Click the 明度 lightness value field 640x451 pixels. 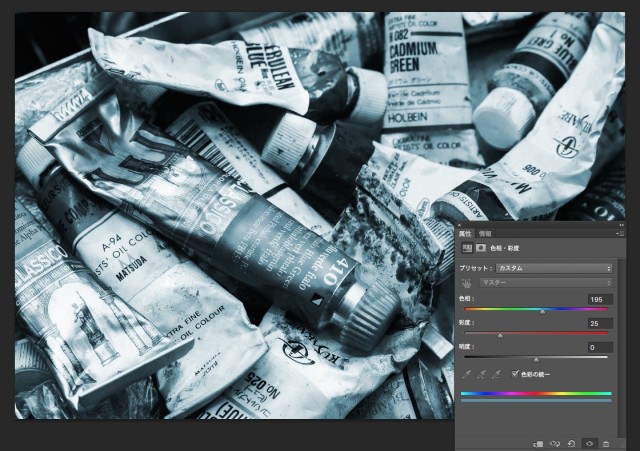click(x=599, y=347)
